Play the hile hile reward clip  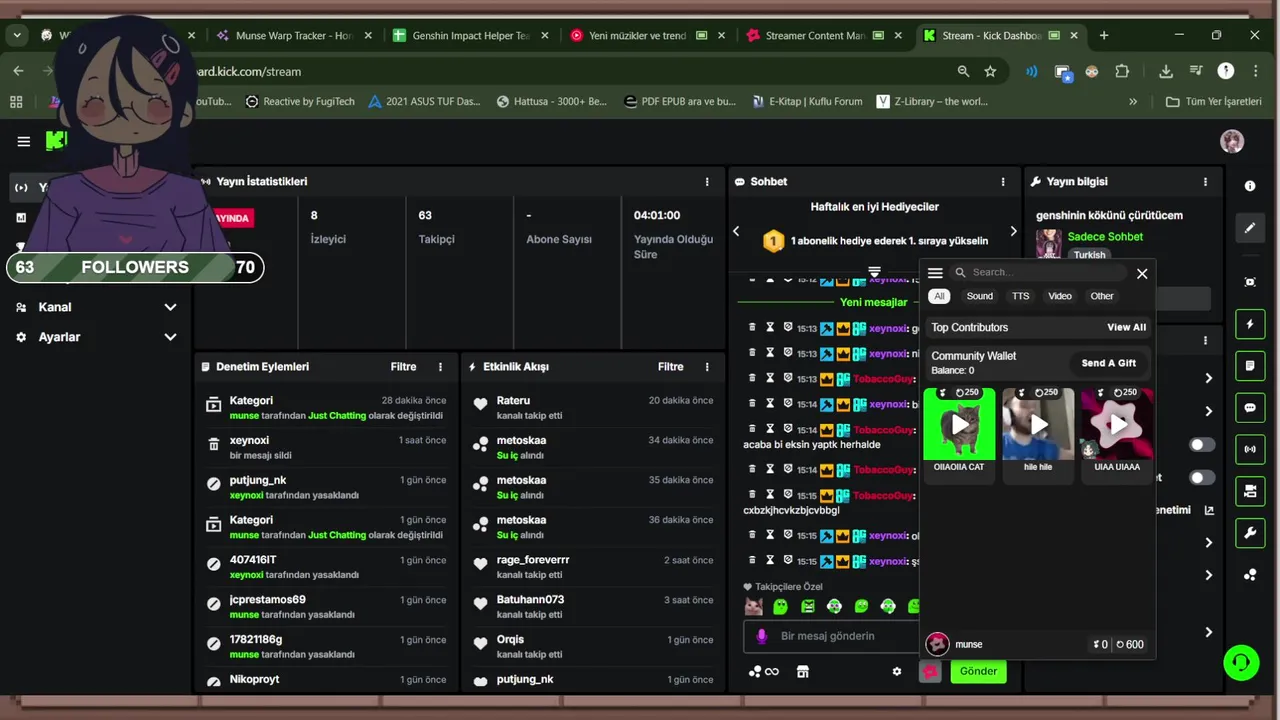[1038, 424]
